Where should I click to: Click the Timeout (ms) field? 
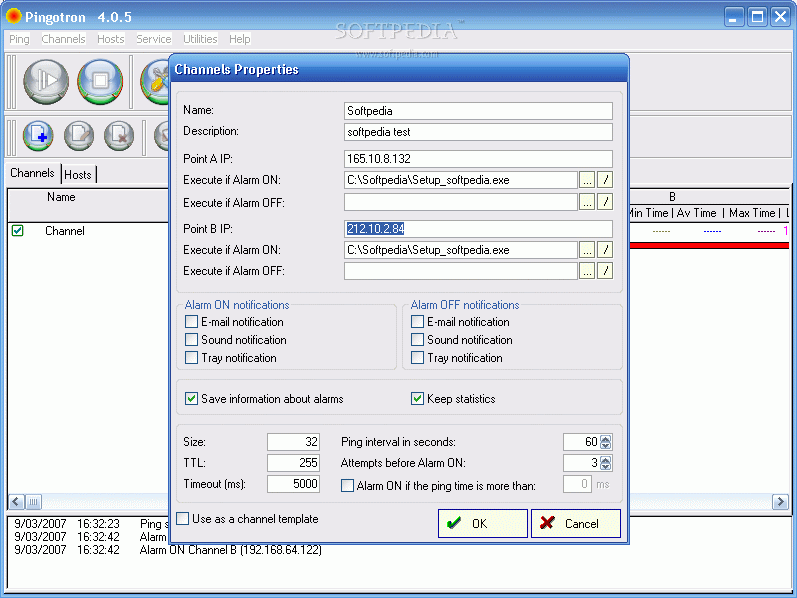tap(293, 484)
